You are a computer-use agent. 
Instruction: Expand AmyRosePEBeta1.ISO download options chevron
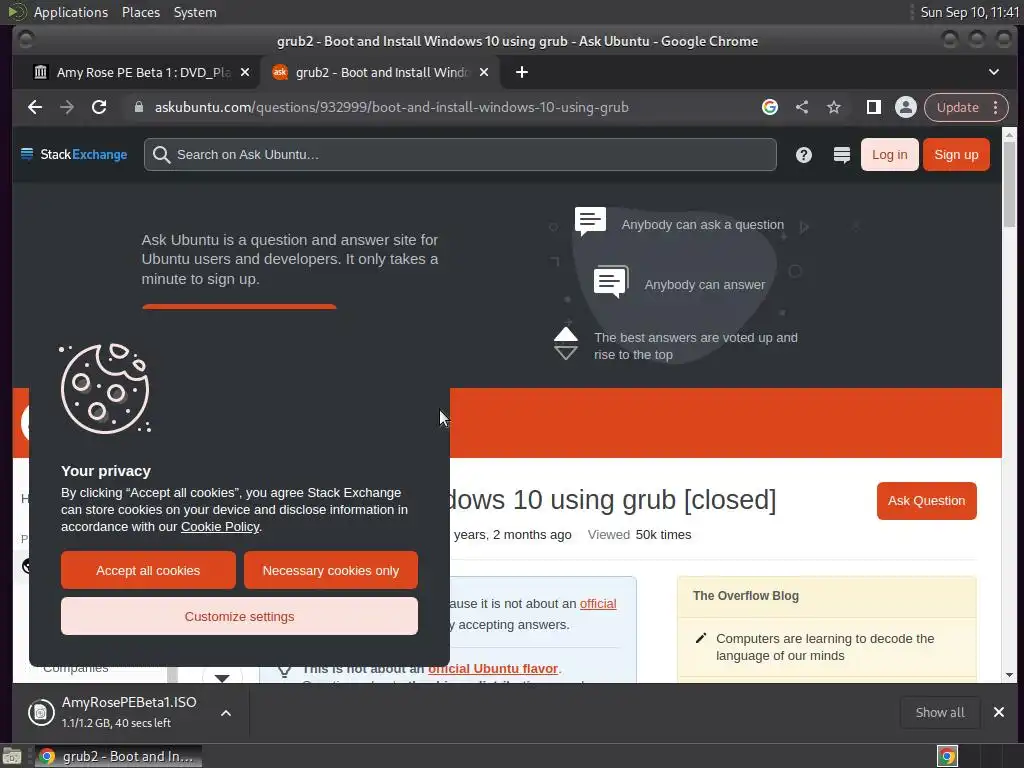(x=226, y=713)
